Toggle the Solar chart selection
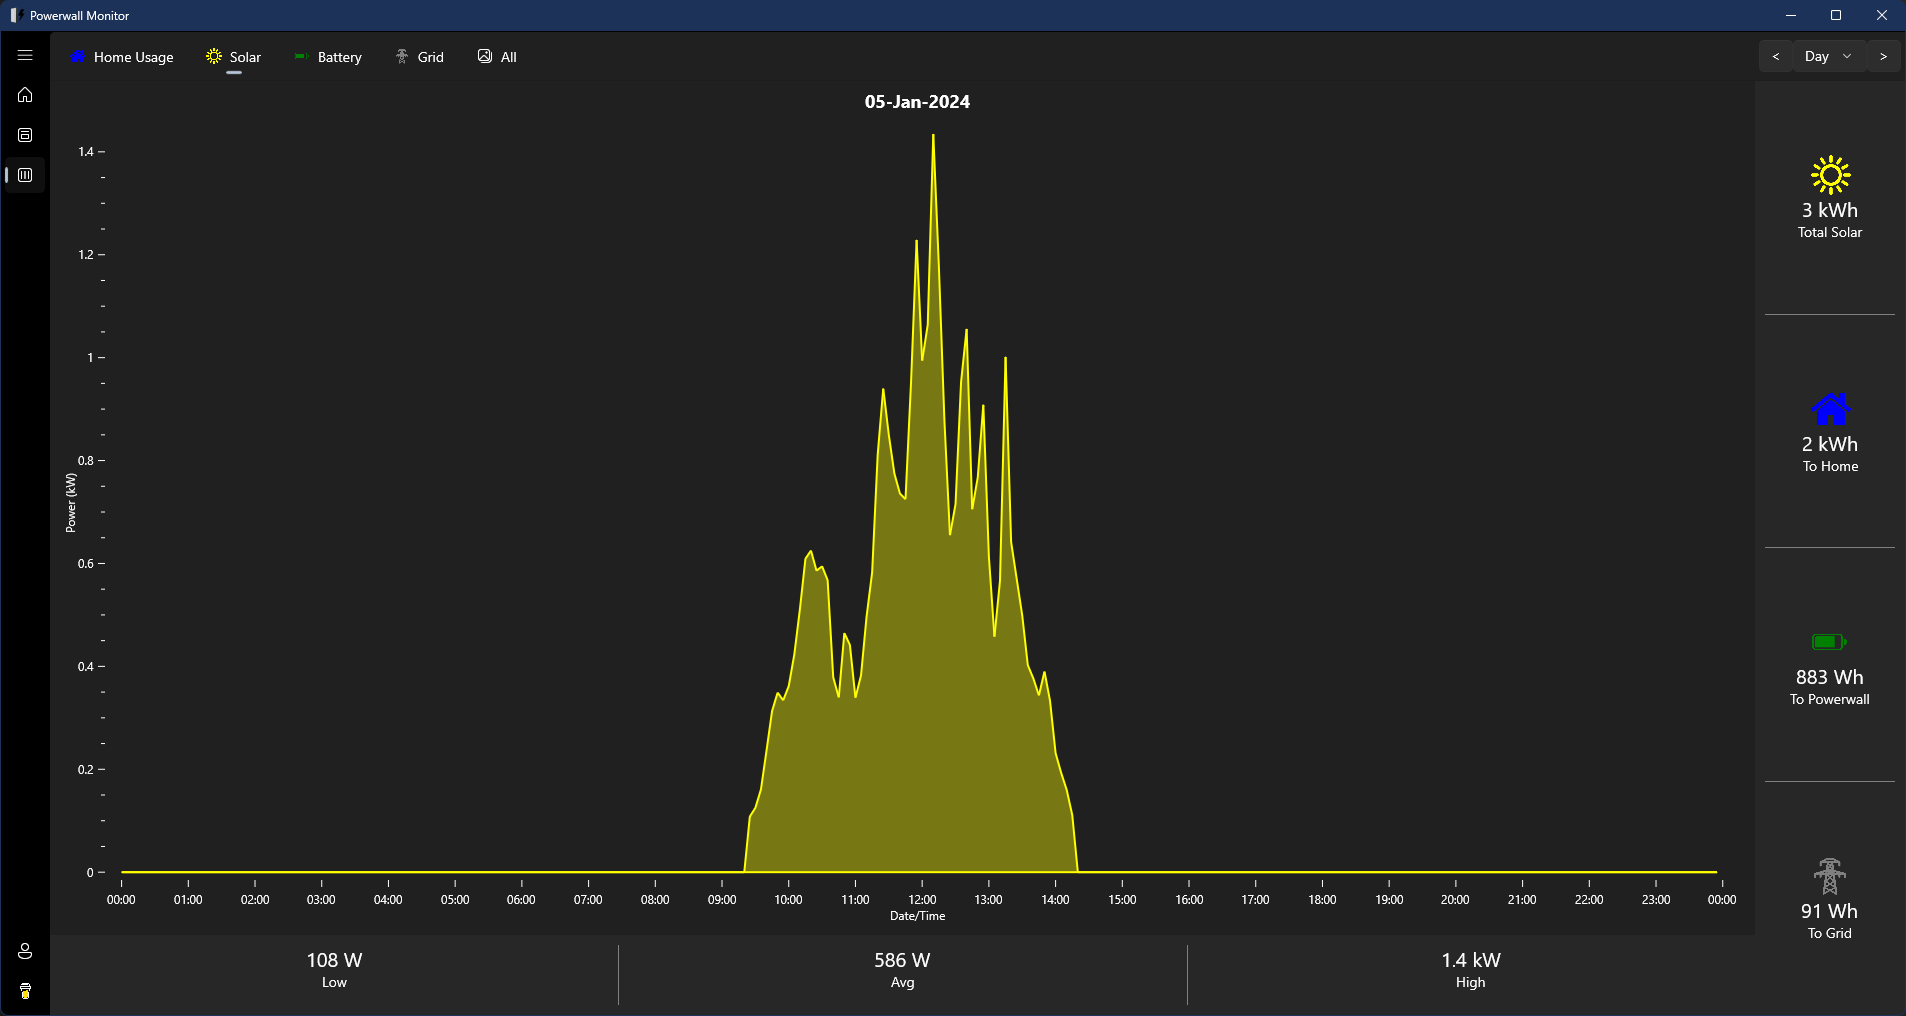The height and width of the screenshot is (1016, 1906). 234,56
